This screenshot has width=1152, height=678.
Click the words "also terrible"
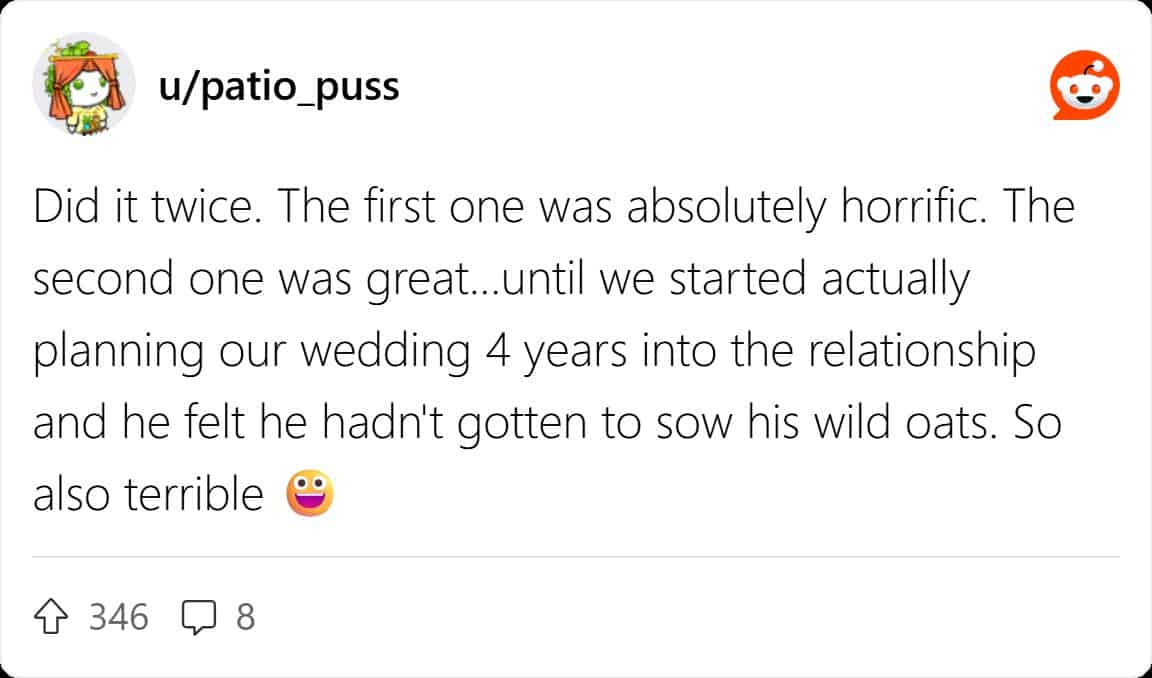(148, 495)
